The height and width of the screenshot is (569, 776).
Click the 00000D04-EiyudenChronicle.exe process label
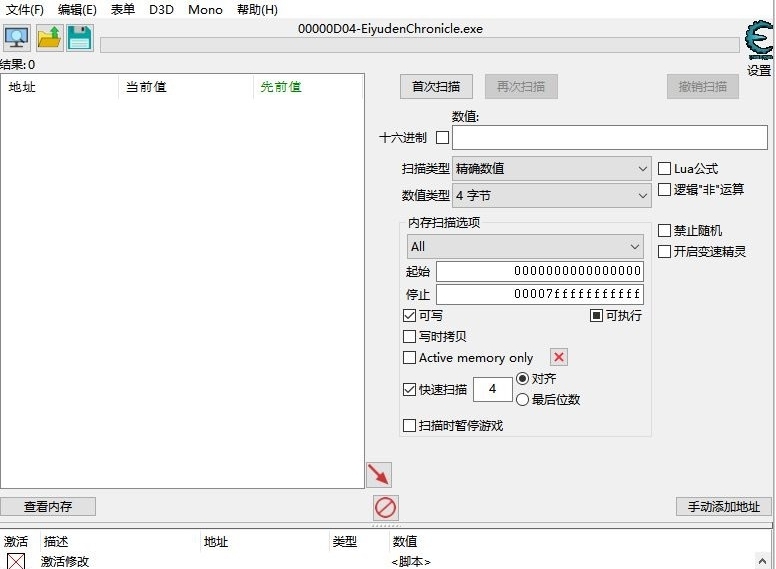tap(390, 29)
